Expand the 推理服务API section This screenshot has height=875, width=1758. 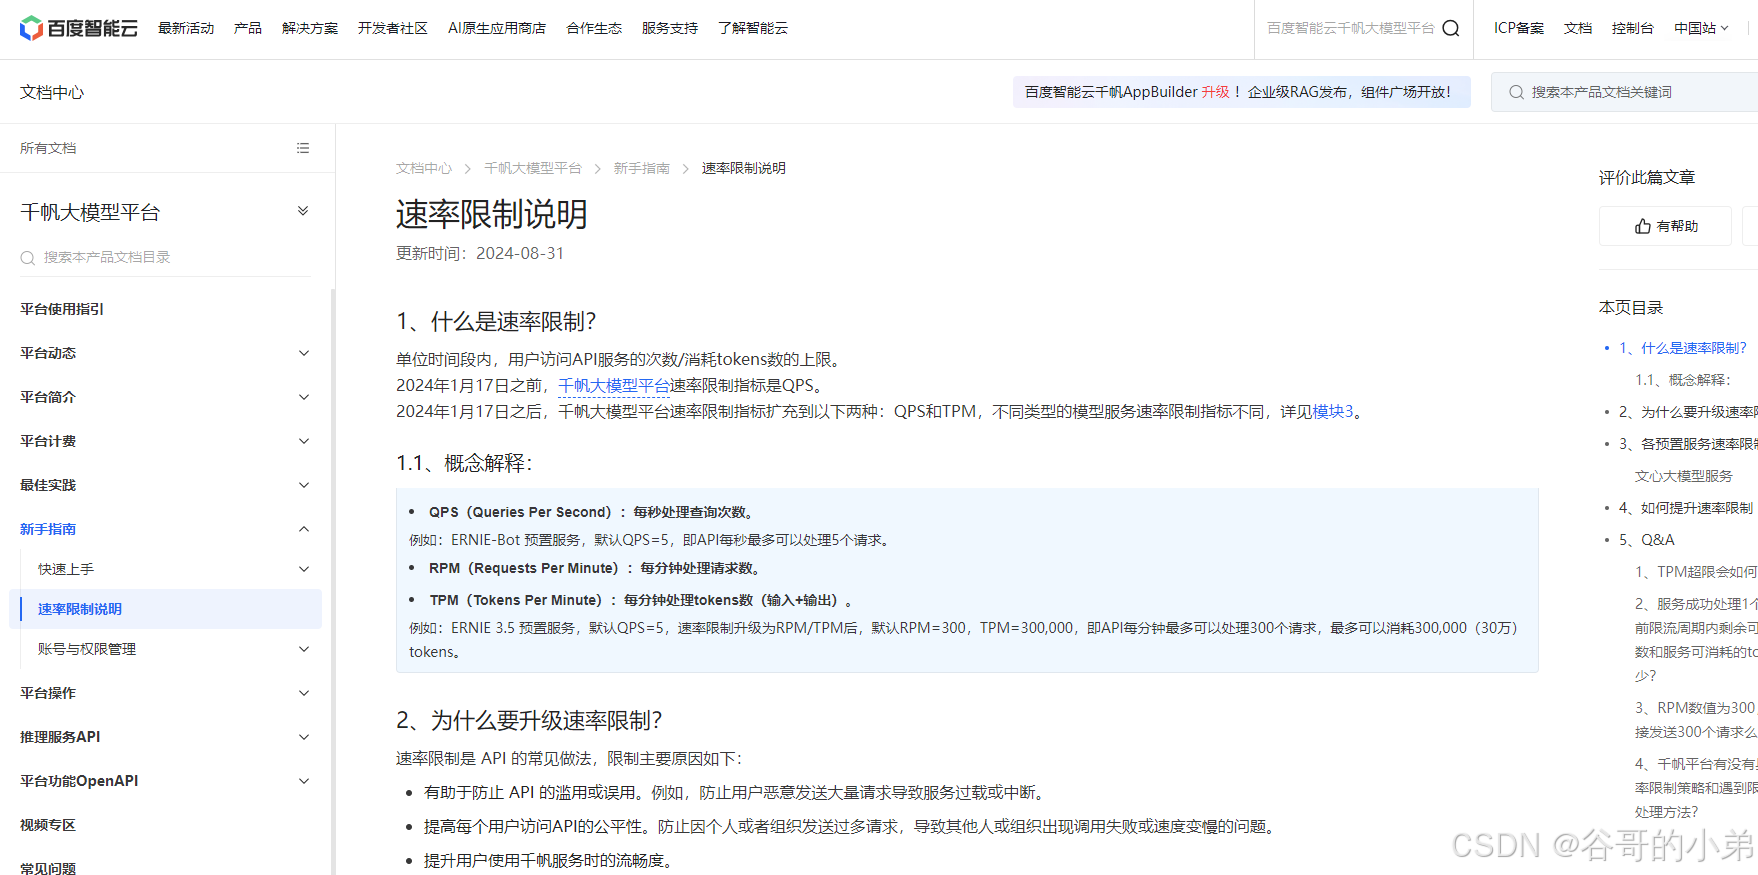coord(304,737)
